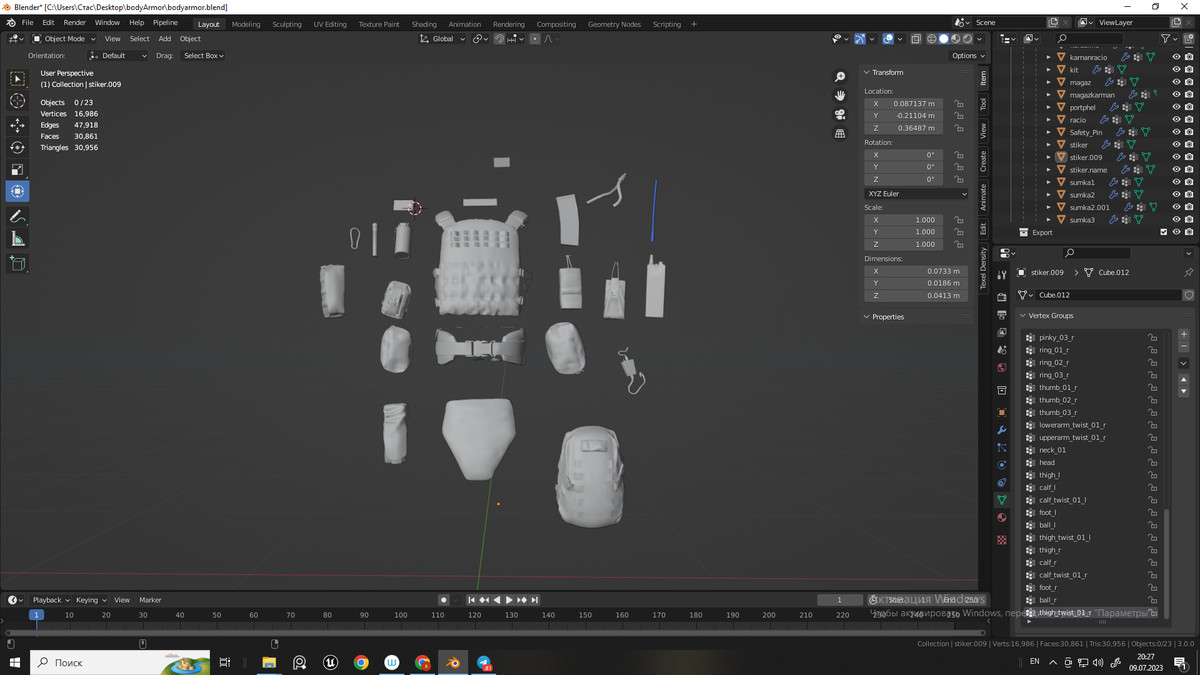This screenshot has width=1200, height=675.
Task: Open the Modifiers properties wrench tab
Action: tap(1002, 430)
